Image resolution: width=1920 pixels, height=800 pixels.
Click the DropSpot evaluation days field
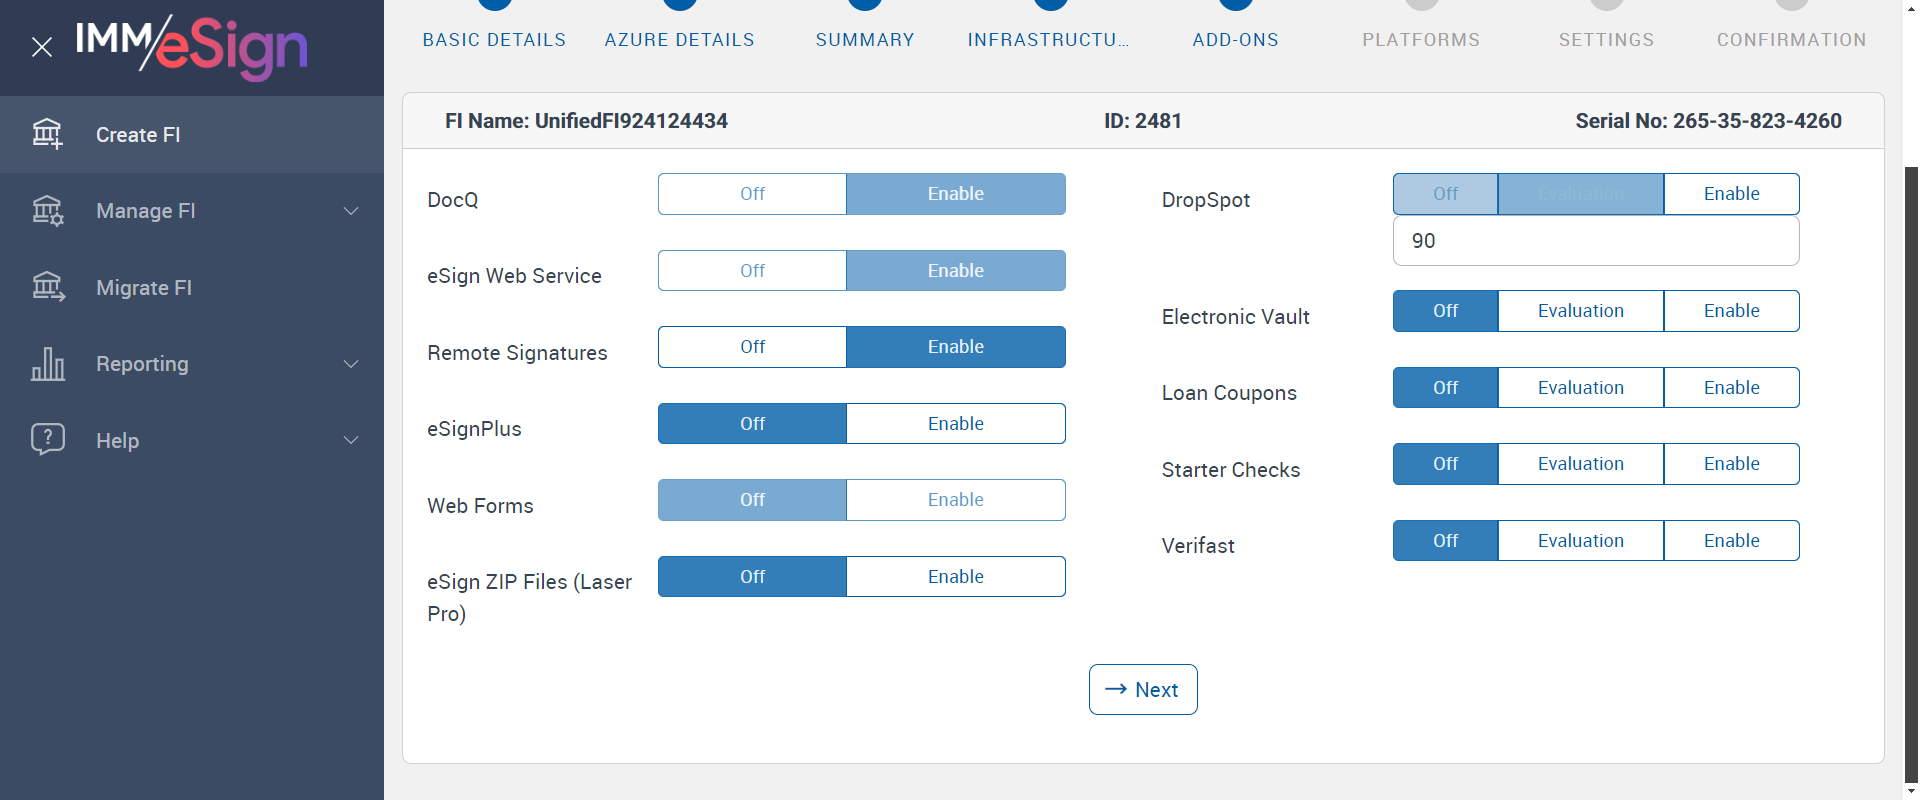tap(1596, 241)
